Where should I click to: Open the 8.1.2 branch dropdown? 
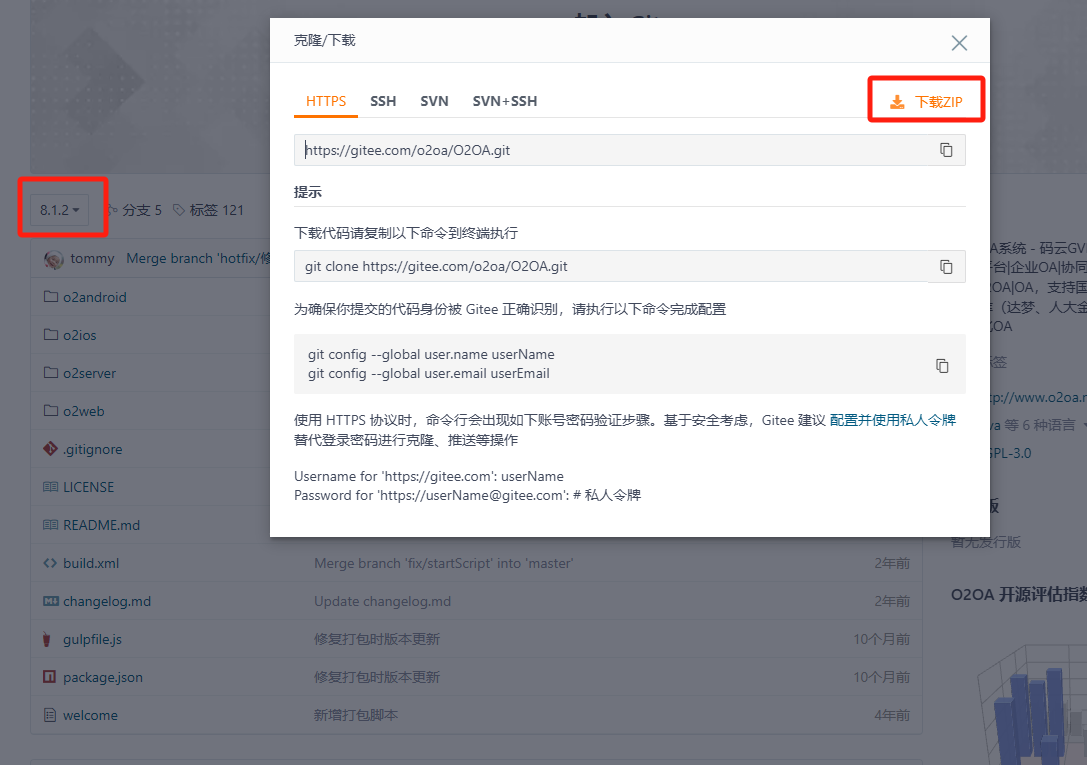60,210
